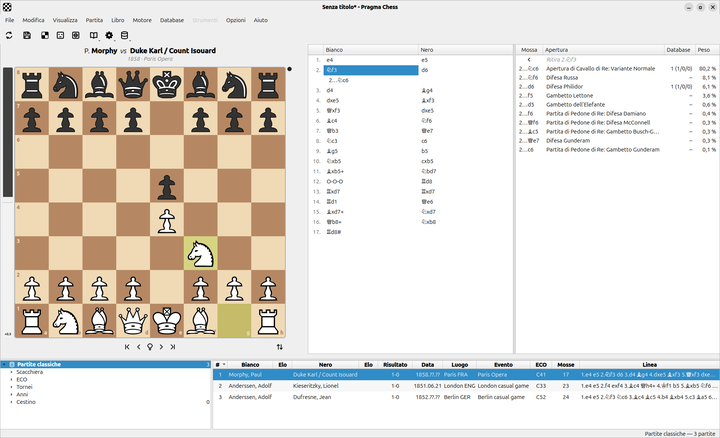Click the engine gear toolbar icon
This screenshot has height=438, width=720.
109,35
